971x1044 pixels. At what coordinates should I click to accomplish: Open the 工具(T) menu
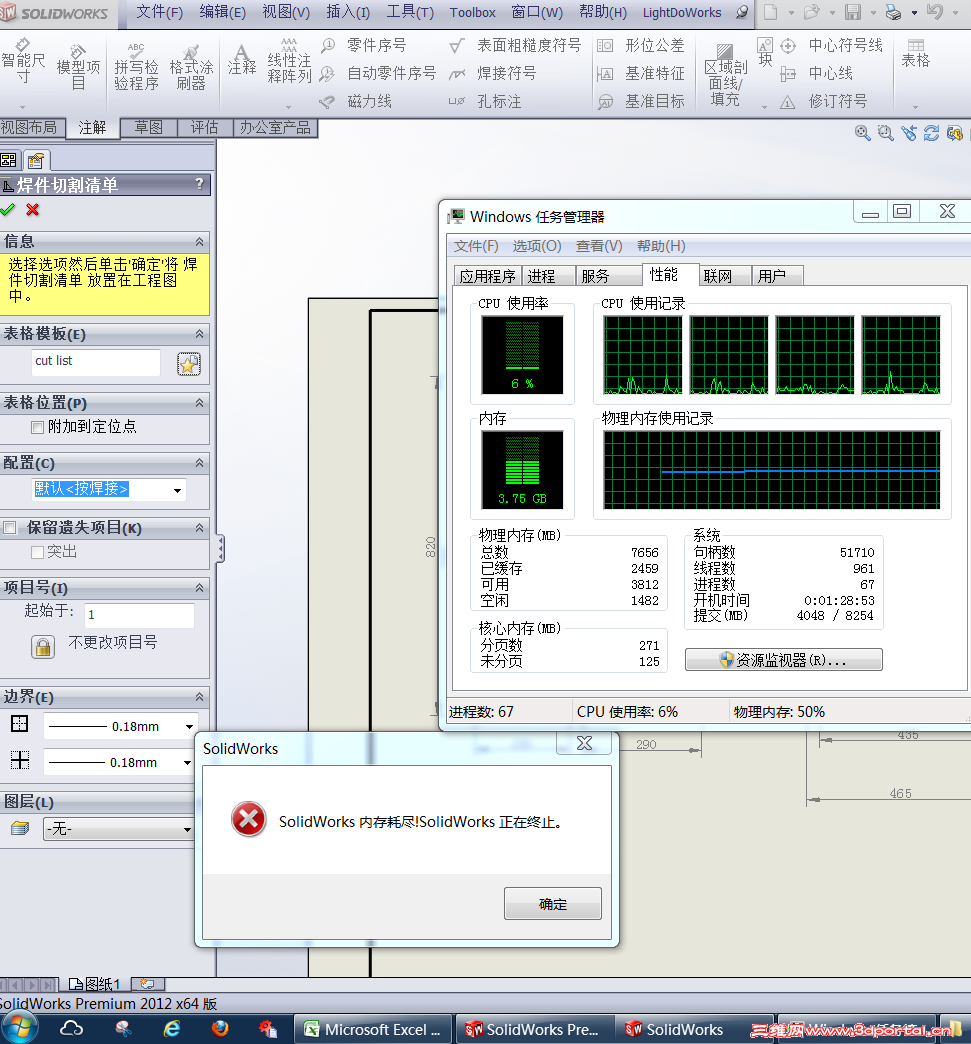[x=410, y=12]
